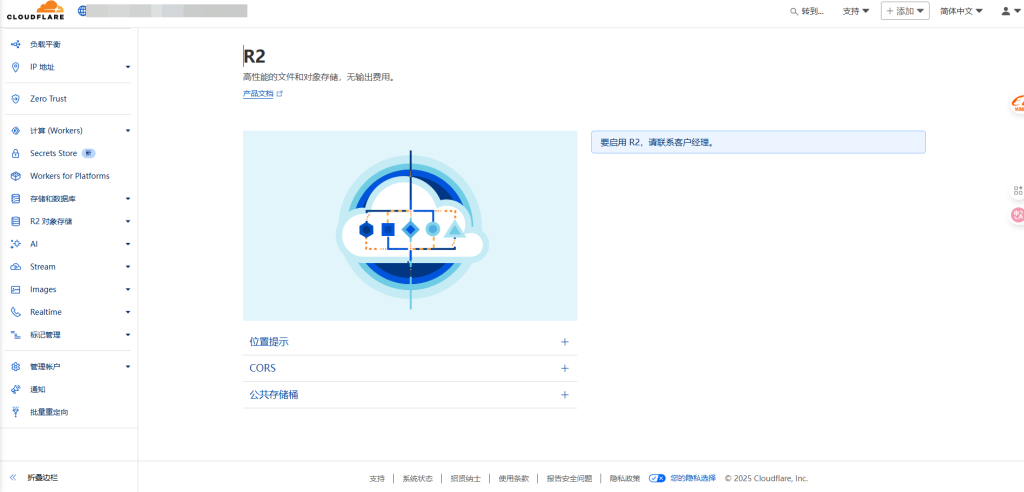The height and width of the screenshot is (492, 1024).
Task: Expand the 位置提示 section plus
Action: (565, 342)
